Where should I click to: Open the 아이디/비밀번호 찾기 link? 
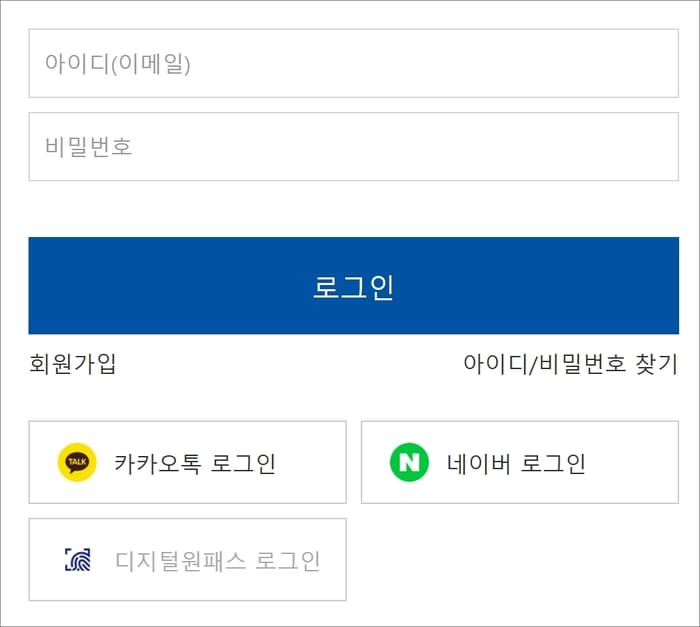(571, 364)
